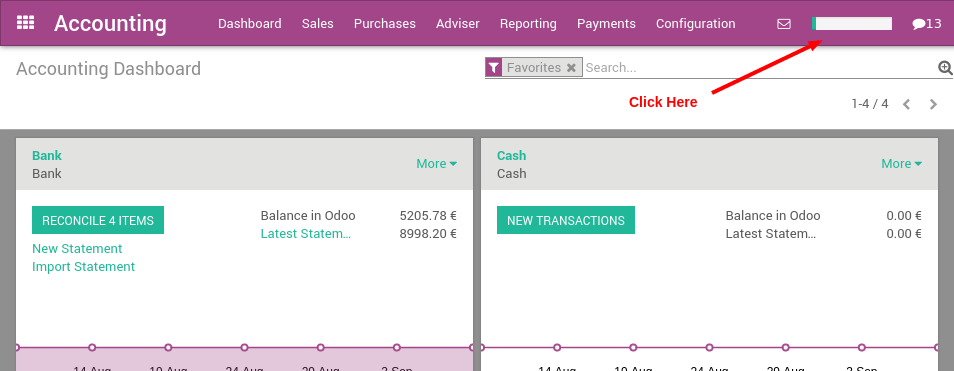Click the funnel filter icon
Screen dimensions: 954x371
tap(493, 68)
